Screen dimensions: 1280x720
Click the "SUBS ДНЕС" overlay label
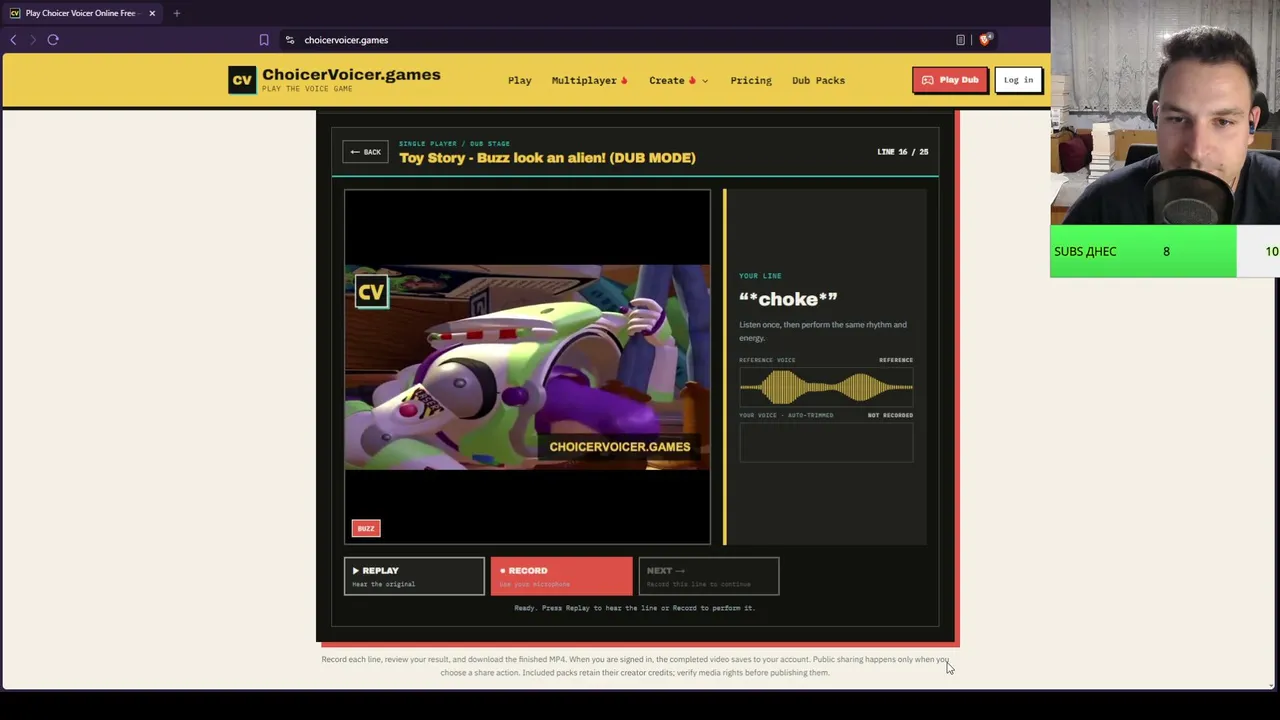[x=1085, y=251]
